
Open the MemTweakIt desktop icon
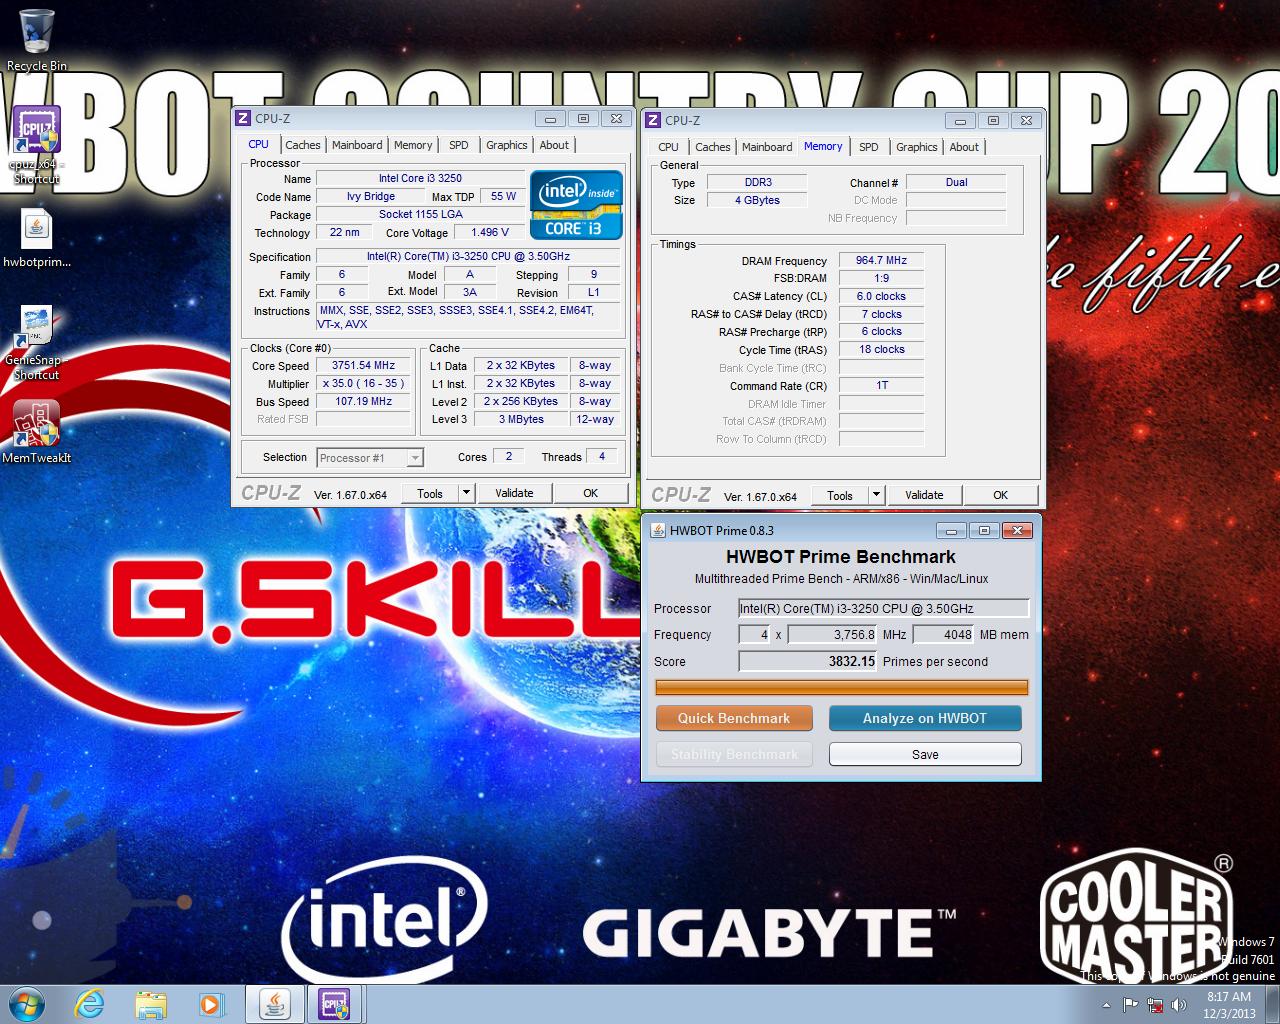pos(37,432)
